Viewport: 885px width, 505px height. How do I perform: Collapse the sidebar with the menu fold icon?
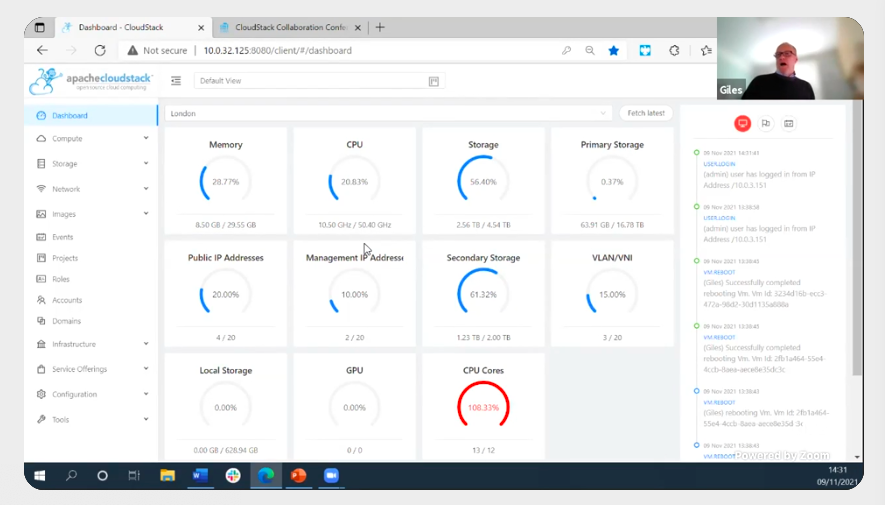[x=176, y=81]
